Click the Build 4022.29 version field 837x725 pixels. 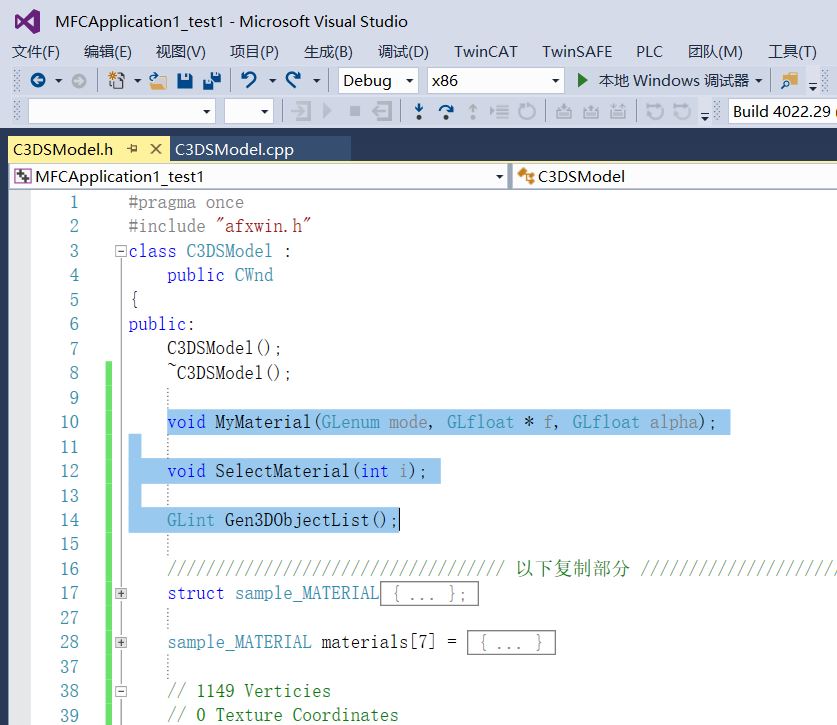pyautogui.click(x=782, y=112)
